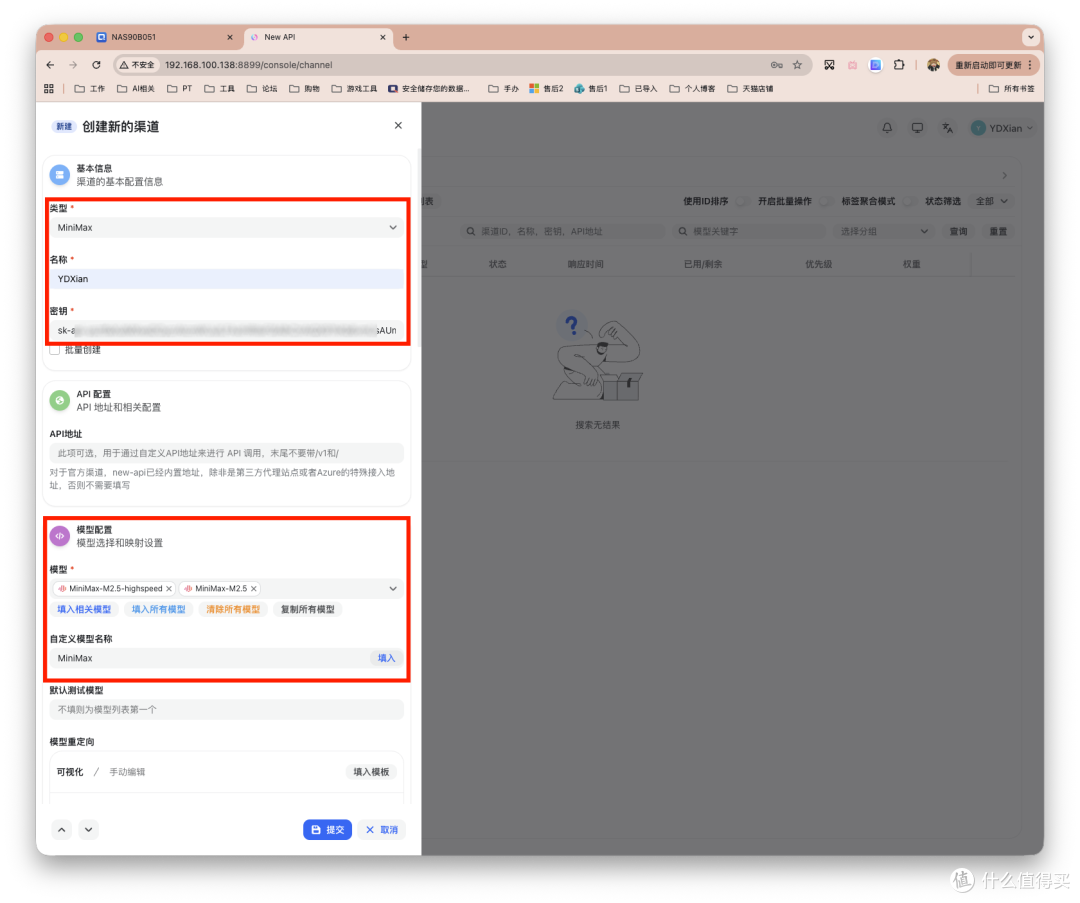This screenshot has height=903, width=1080.
Task: Remove MiniMax-M2.5 model tag
Action: (254, 589)
